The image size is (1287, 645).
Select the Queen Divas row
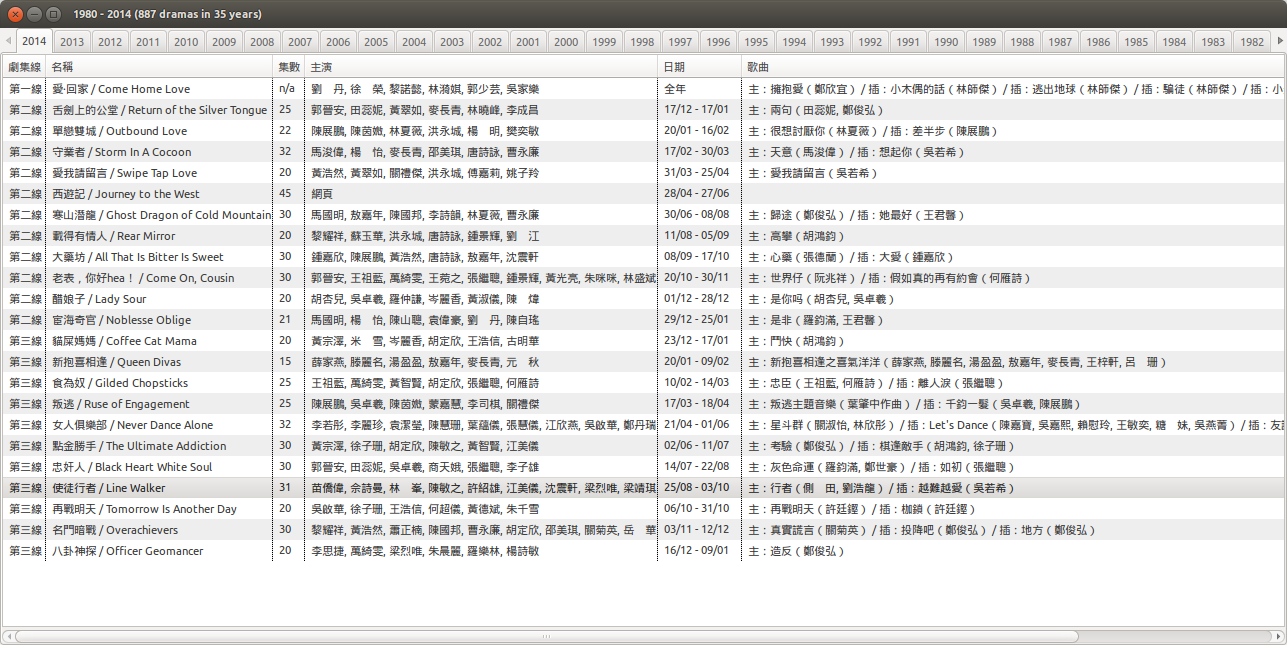point(643,362)
